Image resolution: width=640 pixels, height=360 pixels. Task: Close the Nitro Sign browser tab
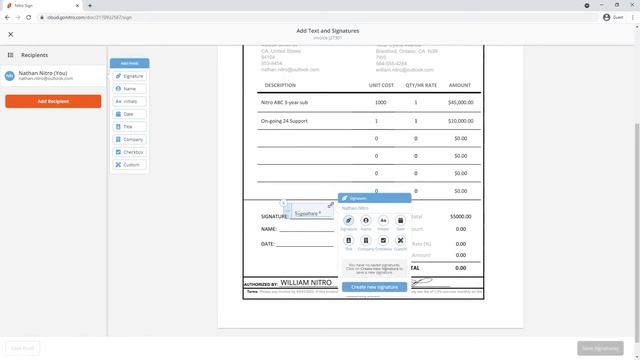pyautogui.click(x=77, y=6)
